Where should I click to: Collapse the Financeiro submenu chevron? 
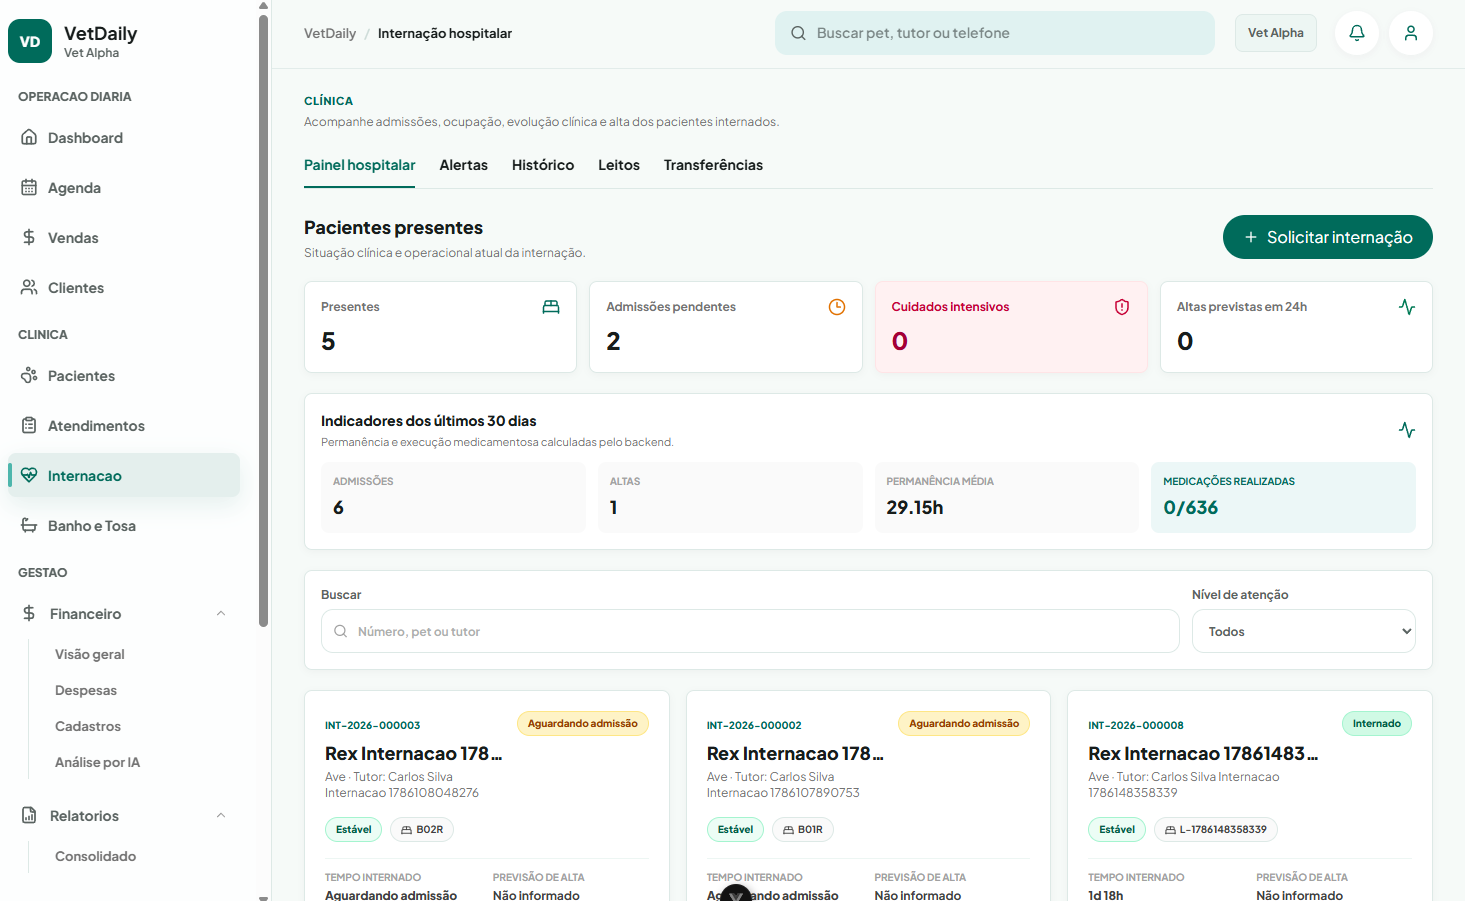click(221, 613)
